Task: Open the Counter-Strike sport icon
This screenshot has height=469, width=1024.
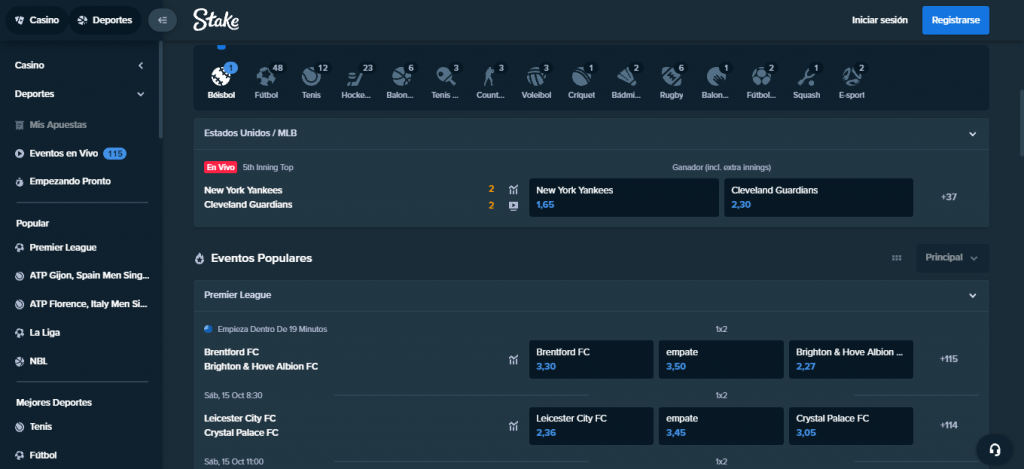Action: (490, 77)
